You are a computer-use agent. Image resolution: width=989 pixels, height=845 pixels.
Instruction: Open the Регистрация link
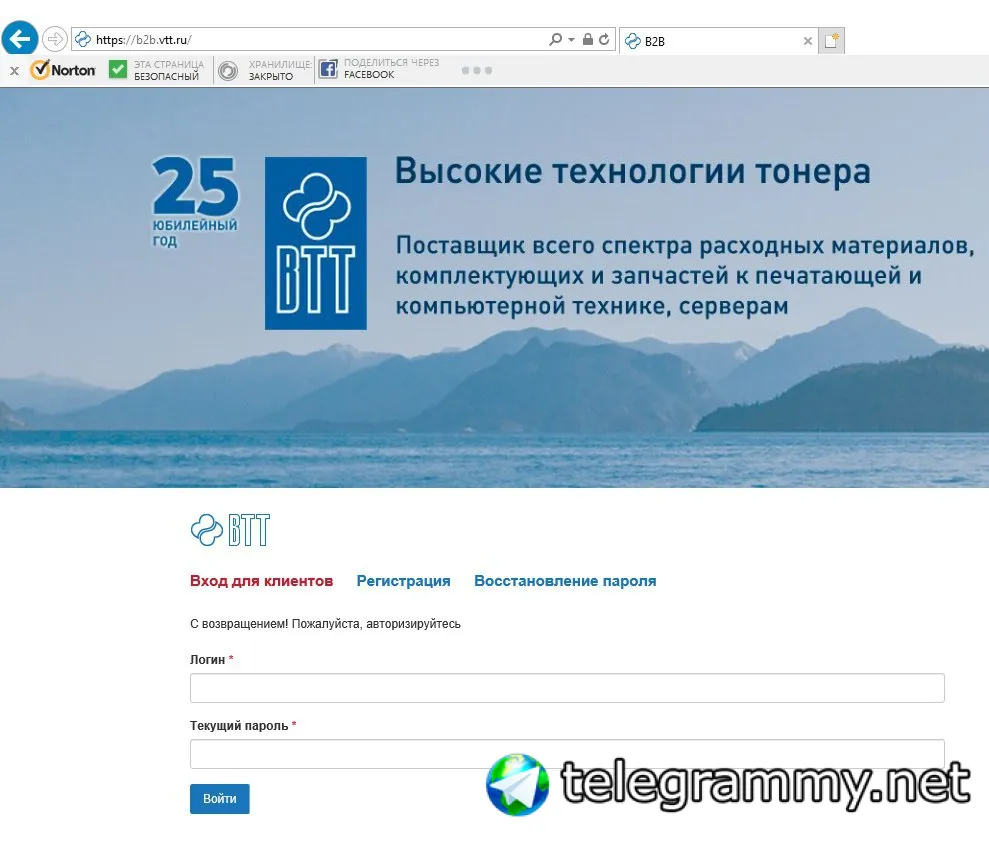[403, 581]
